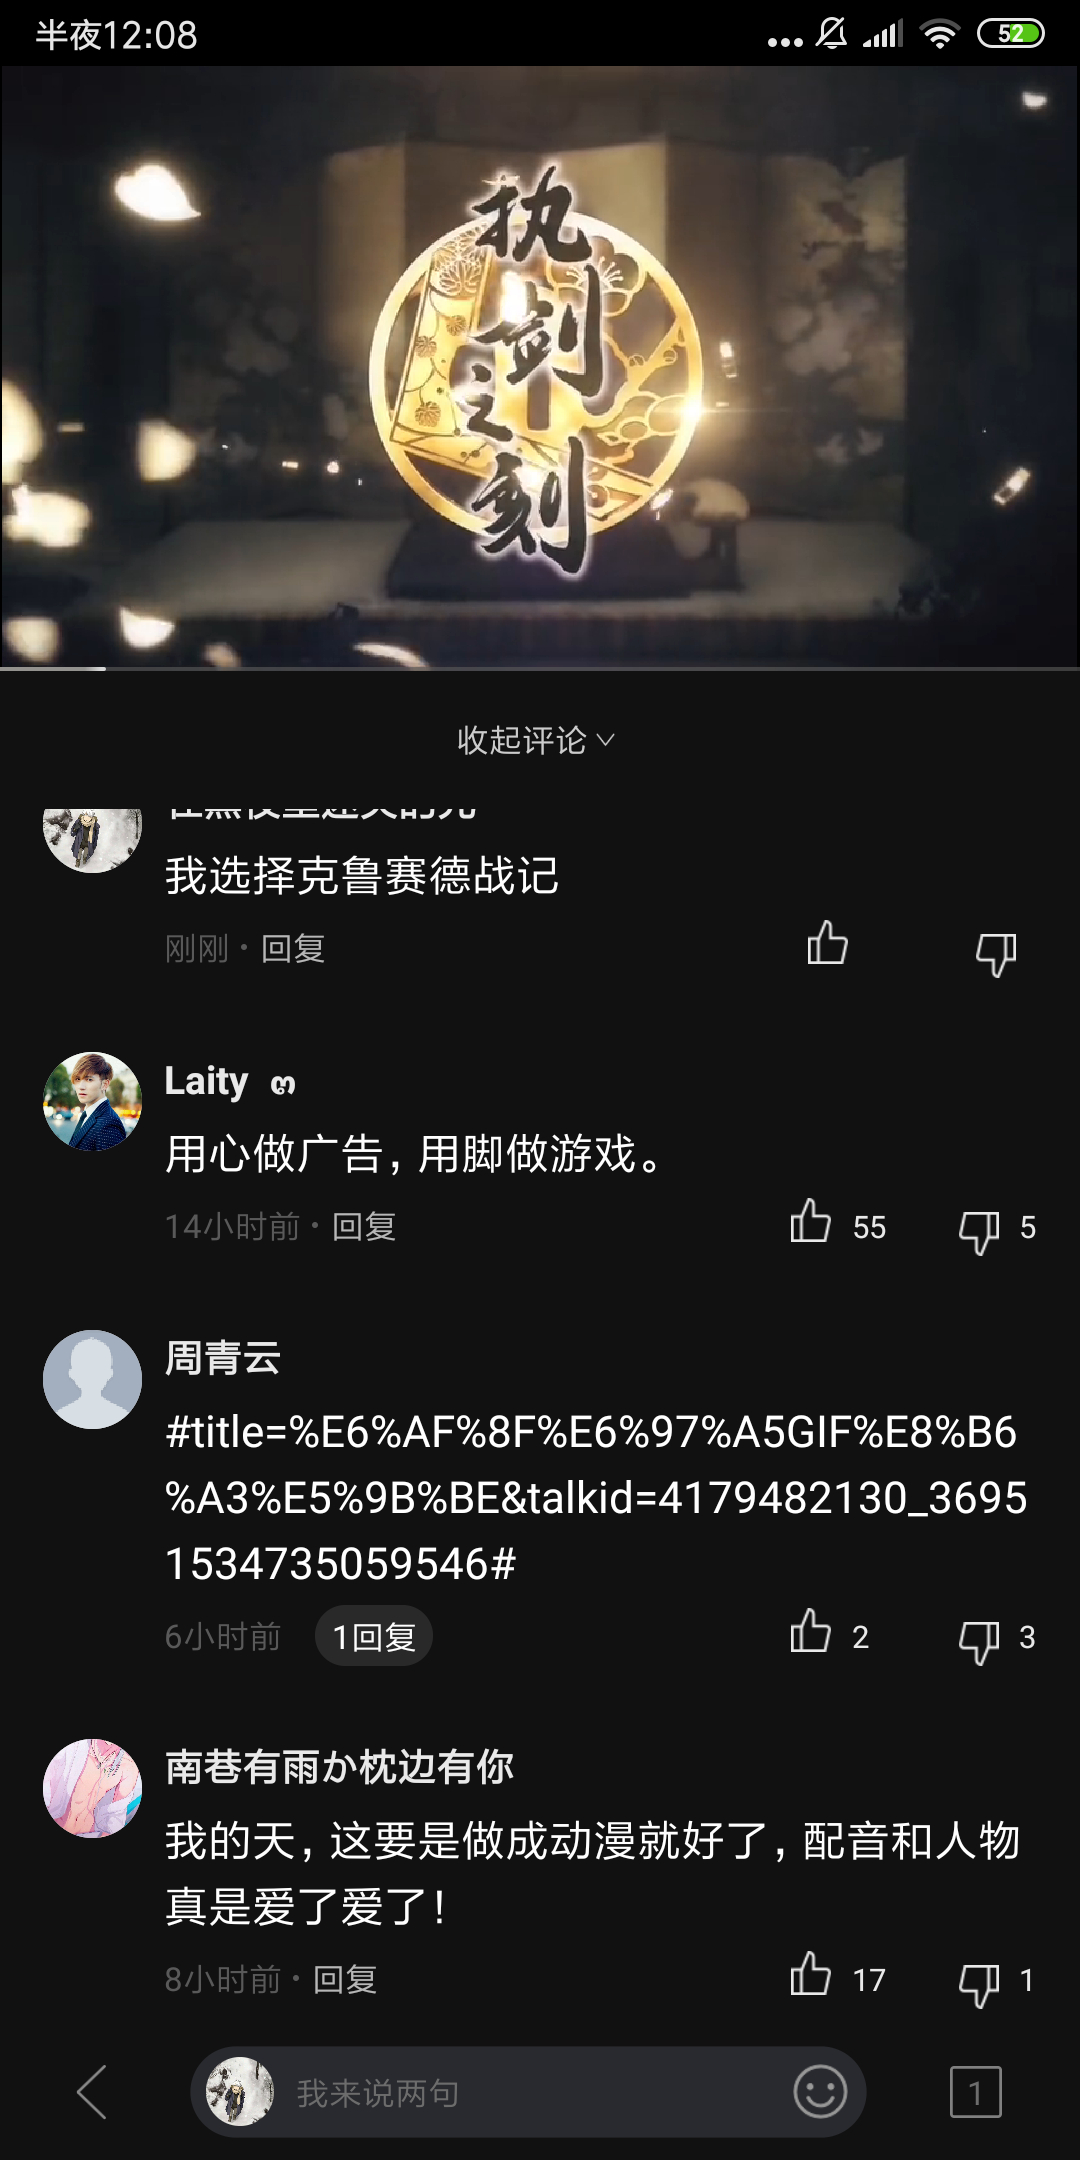Tap the 我来说两句 comment input
The height and width of the screenshot is (2160, 1080).
528,2092
